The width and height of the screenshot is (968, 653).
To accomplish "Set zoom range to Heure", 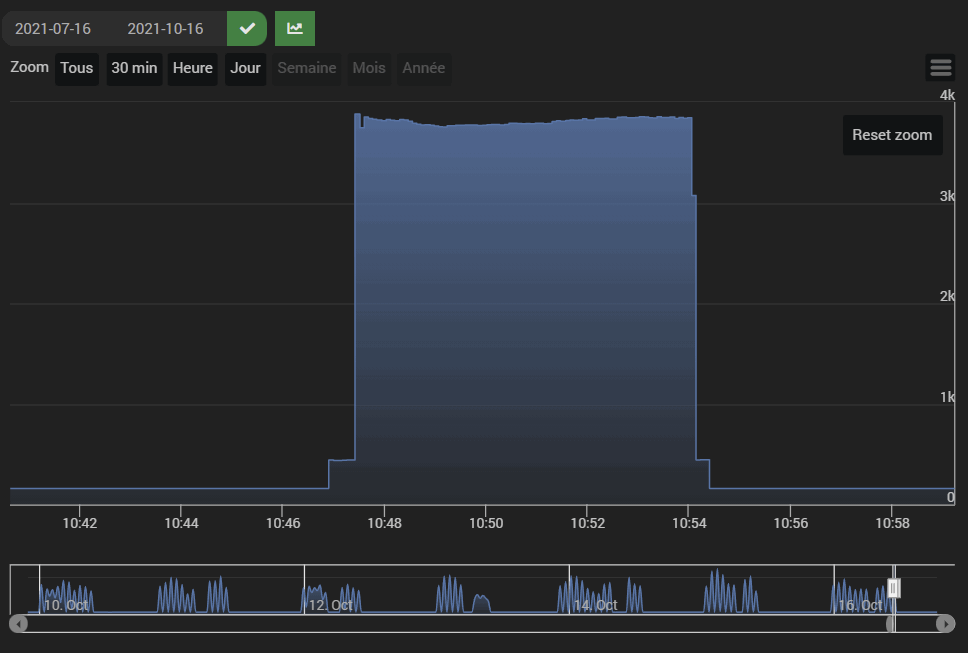I will [193, 68].
